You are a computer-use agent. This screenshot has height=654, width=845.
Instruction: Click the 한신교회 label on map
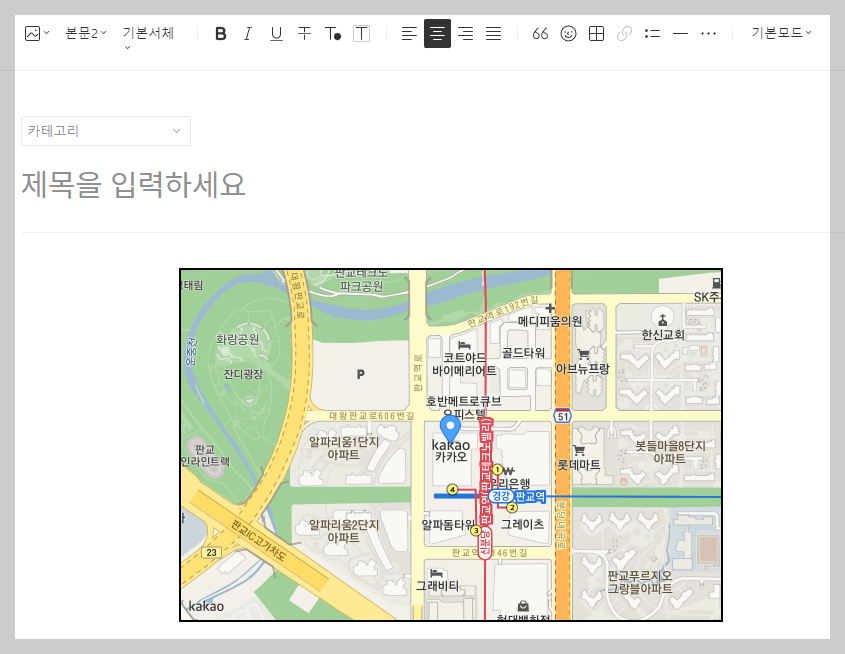point(663,335)
